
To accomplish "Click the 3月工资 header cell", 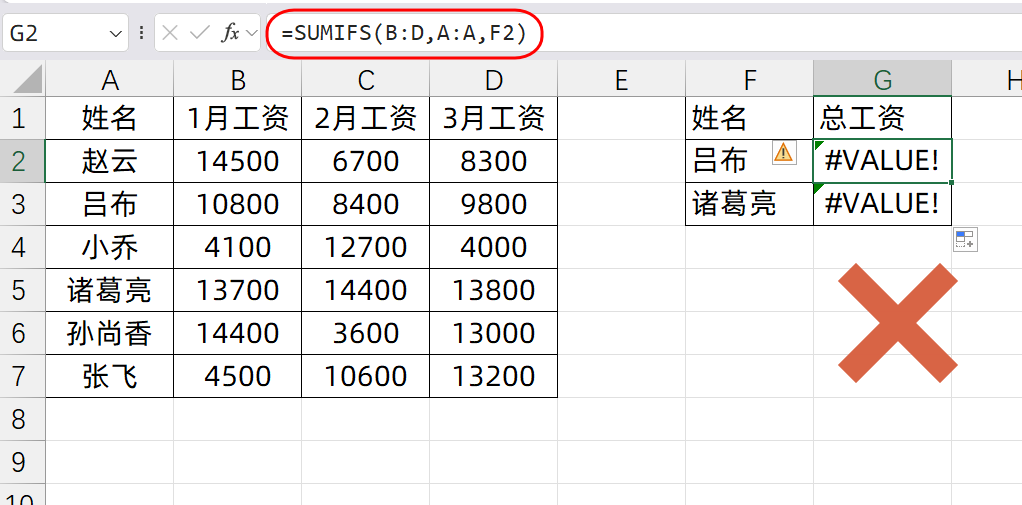I will [493, 117].
